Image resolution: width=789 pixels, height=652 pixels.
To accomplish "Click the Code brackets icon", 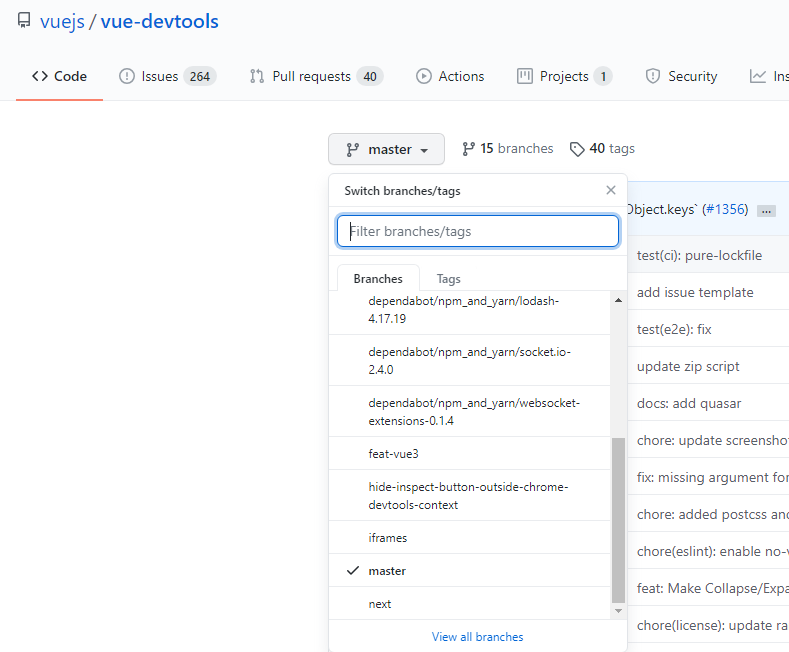I will pyautogui.click(x=40, y=76).
